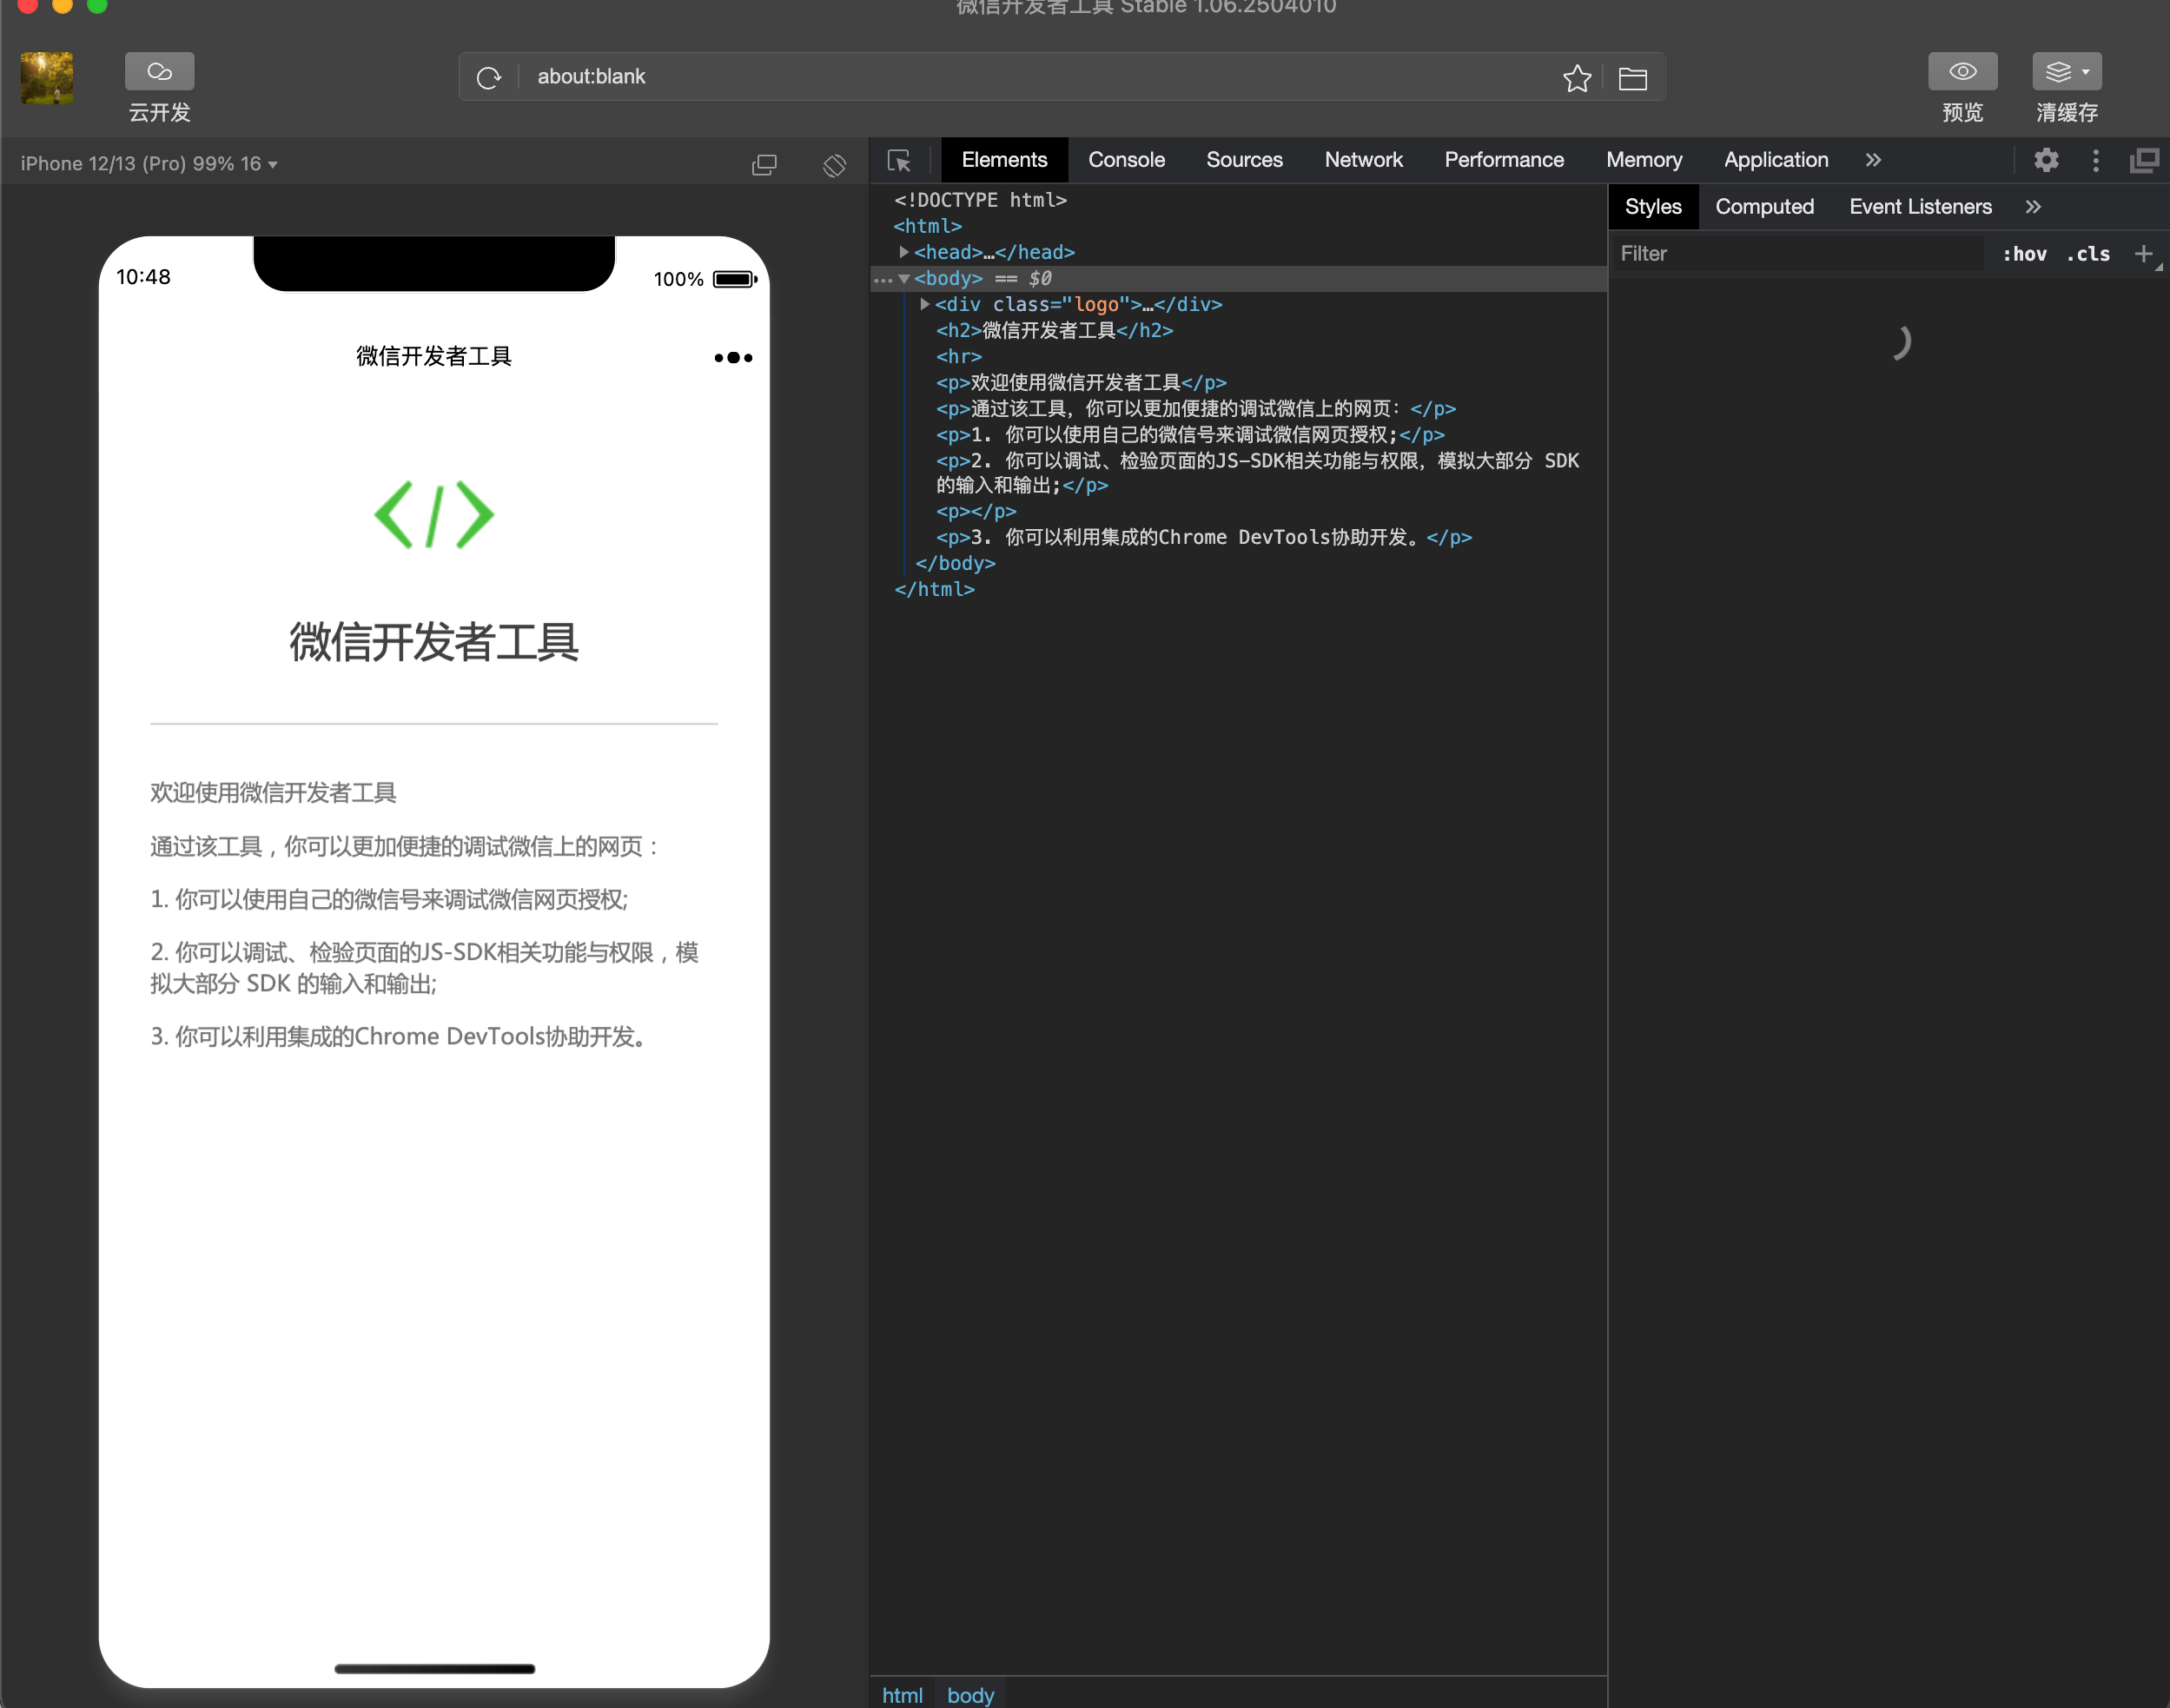
Task: Toggle the .cls classes button
Action: [2088, 254]
